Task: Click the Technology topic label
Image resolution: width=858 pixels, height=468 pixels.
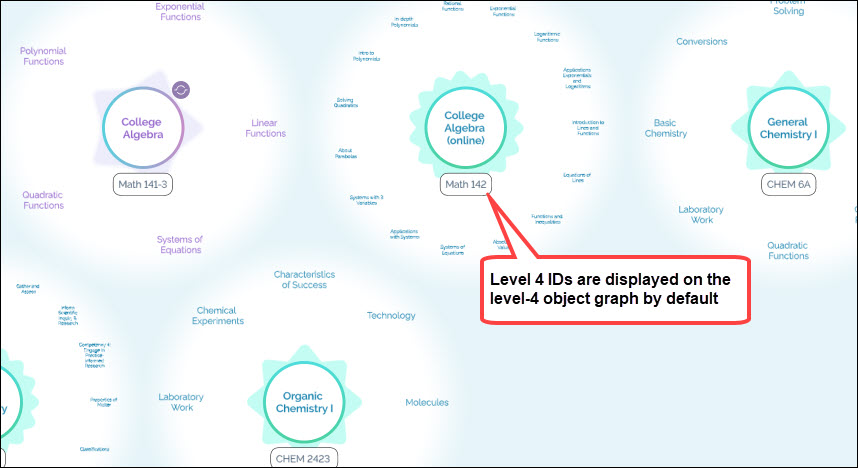Action: [x=391, y=316]
